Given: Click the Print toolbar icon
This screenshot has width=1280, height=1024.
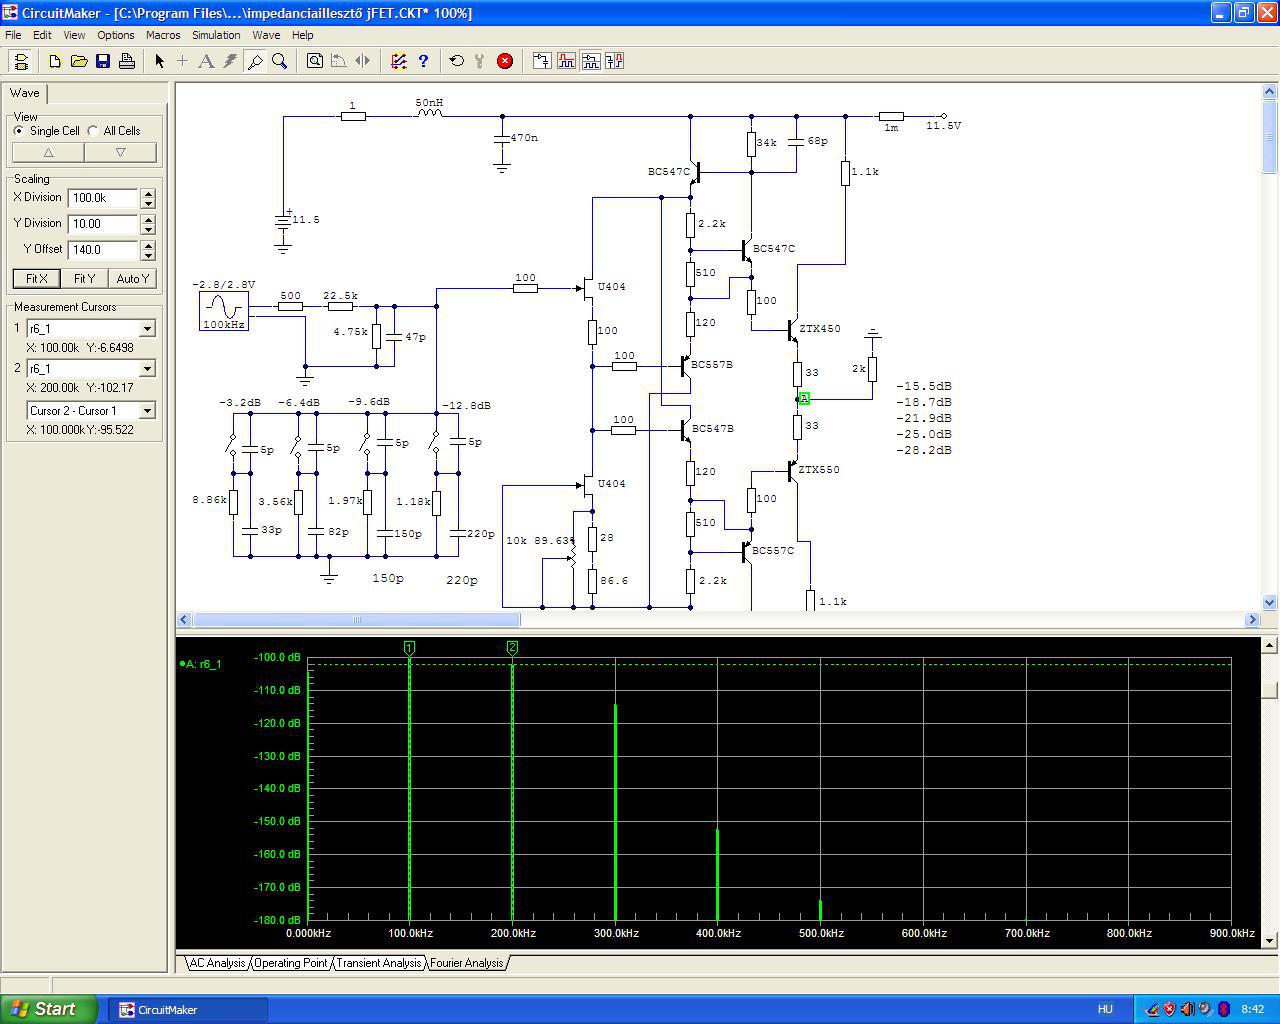Looking at the screenshot, I should [x=127, y=61].
